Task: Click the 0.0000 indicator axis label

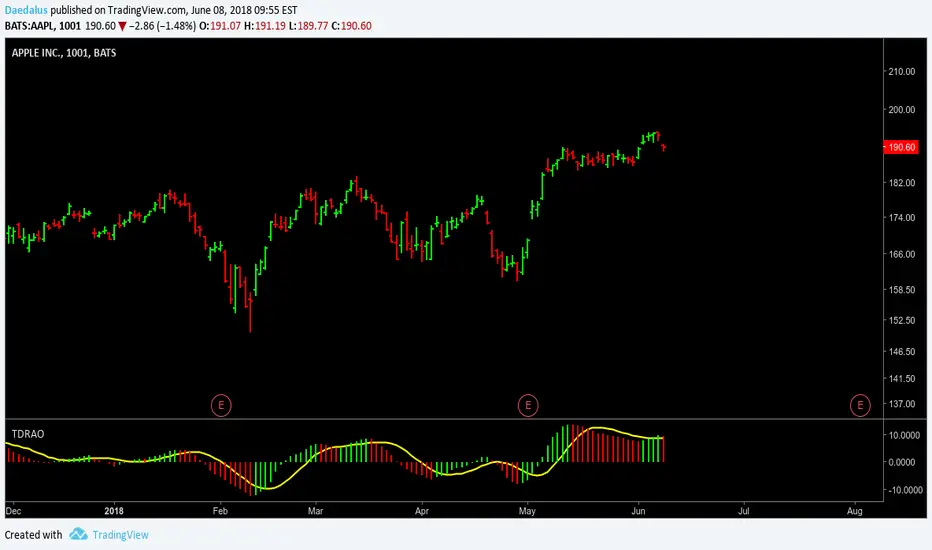Action: pyautogui.click(x=904, y=462)
